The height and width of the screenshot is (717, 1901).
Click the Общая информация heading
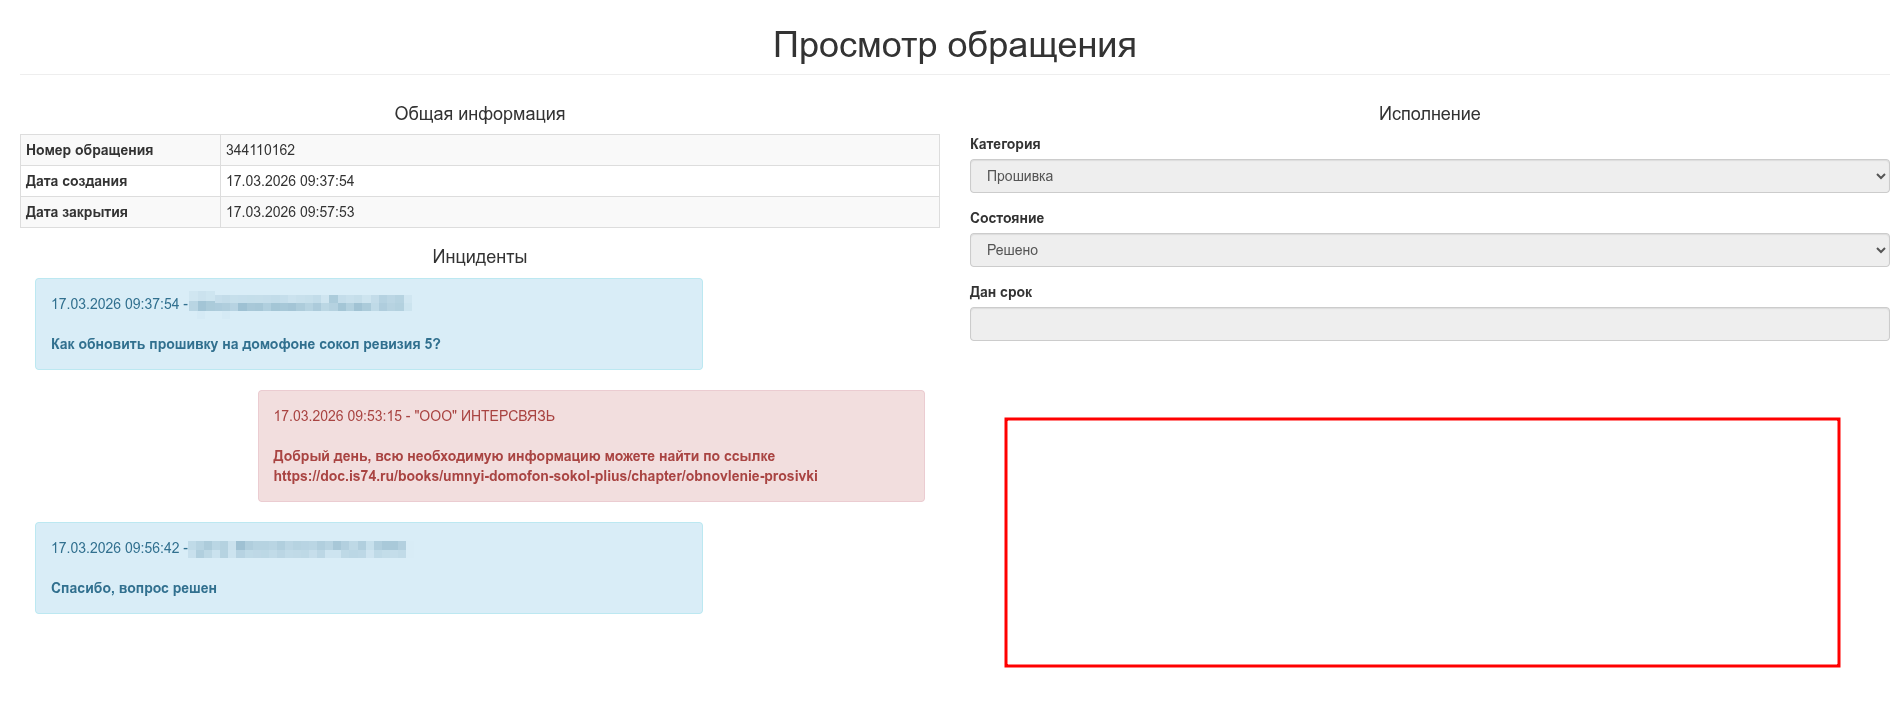point(479,114)
